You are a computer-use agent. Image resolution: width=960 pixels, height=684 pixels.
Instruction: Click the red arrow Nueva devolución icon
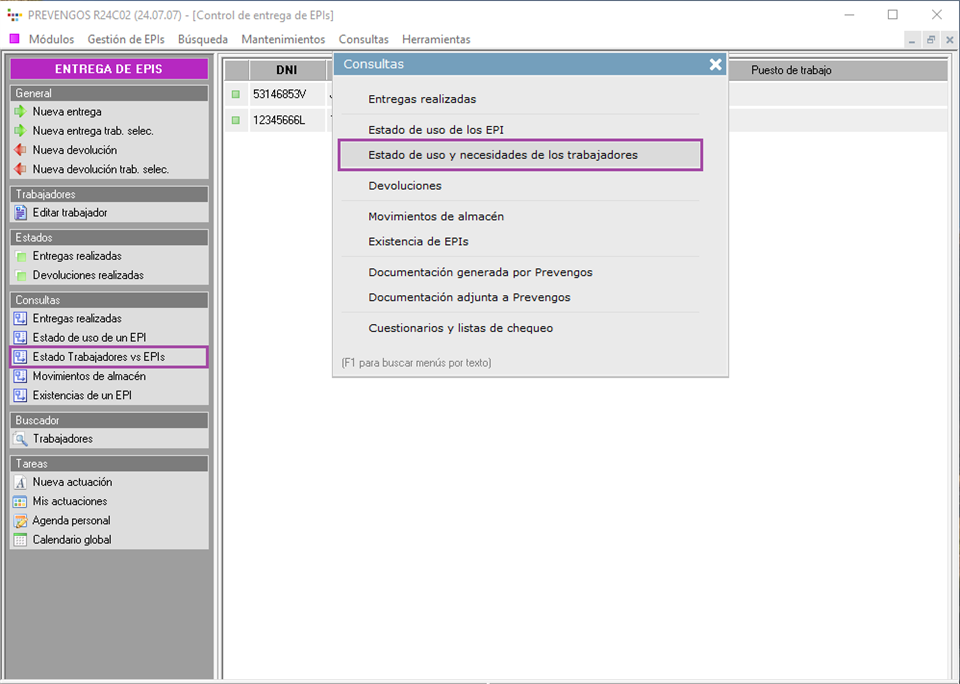tap(20, 150)
